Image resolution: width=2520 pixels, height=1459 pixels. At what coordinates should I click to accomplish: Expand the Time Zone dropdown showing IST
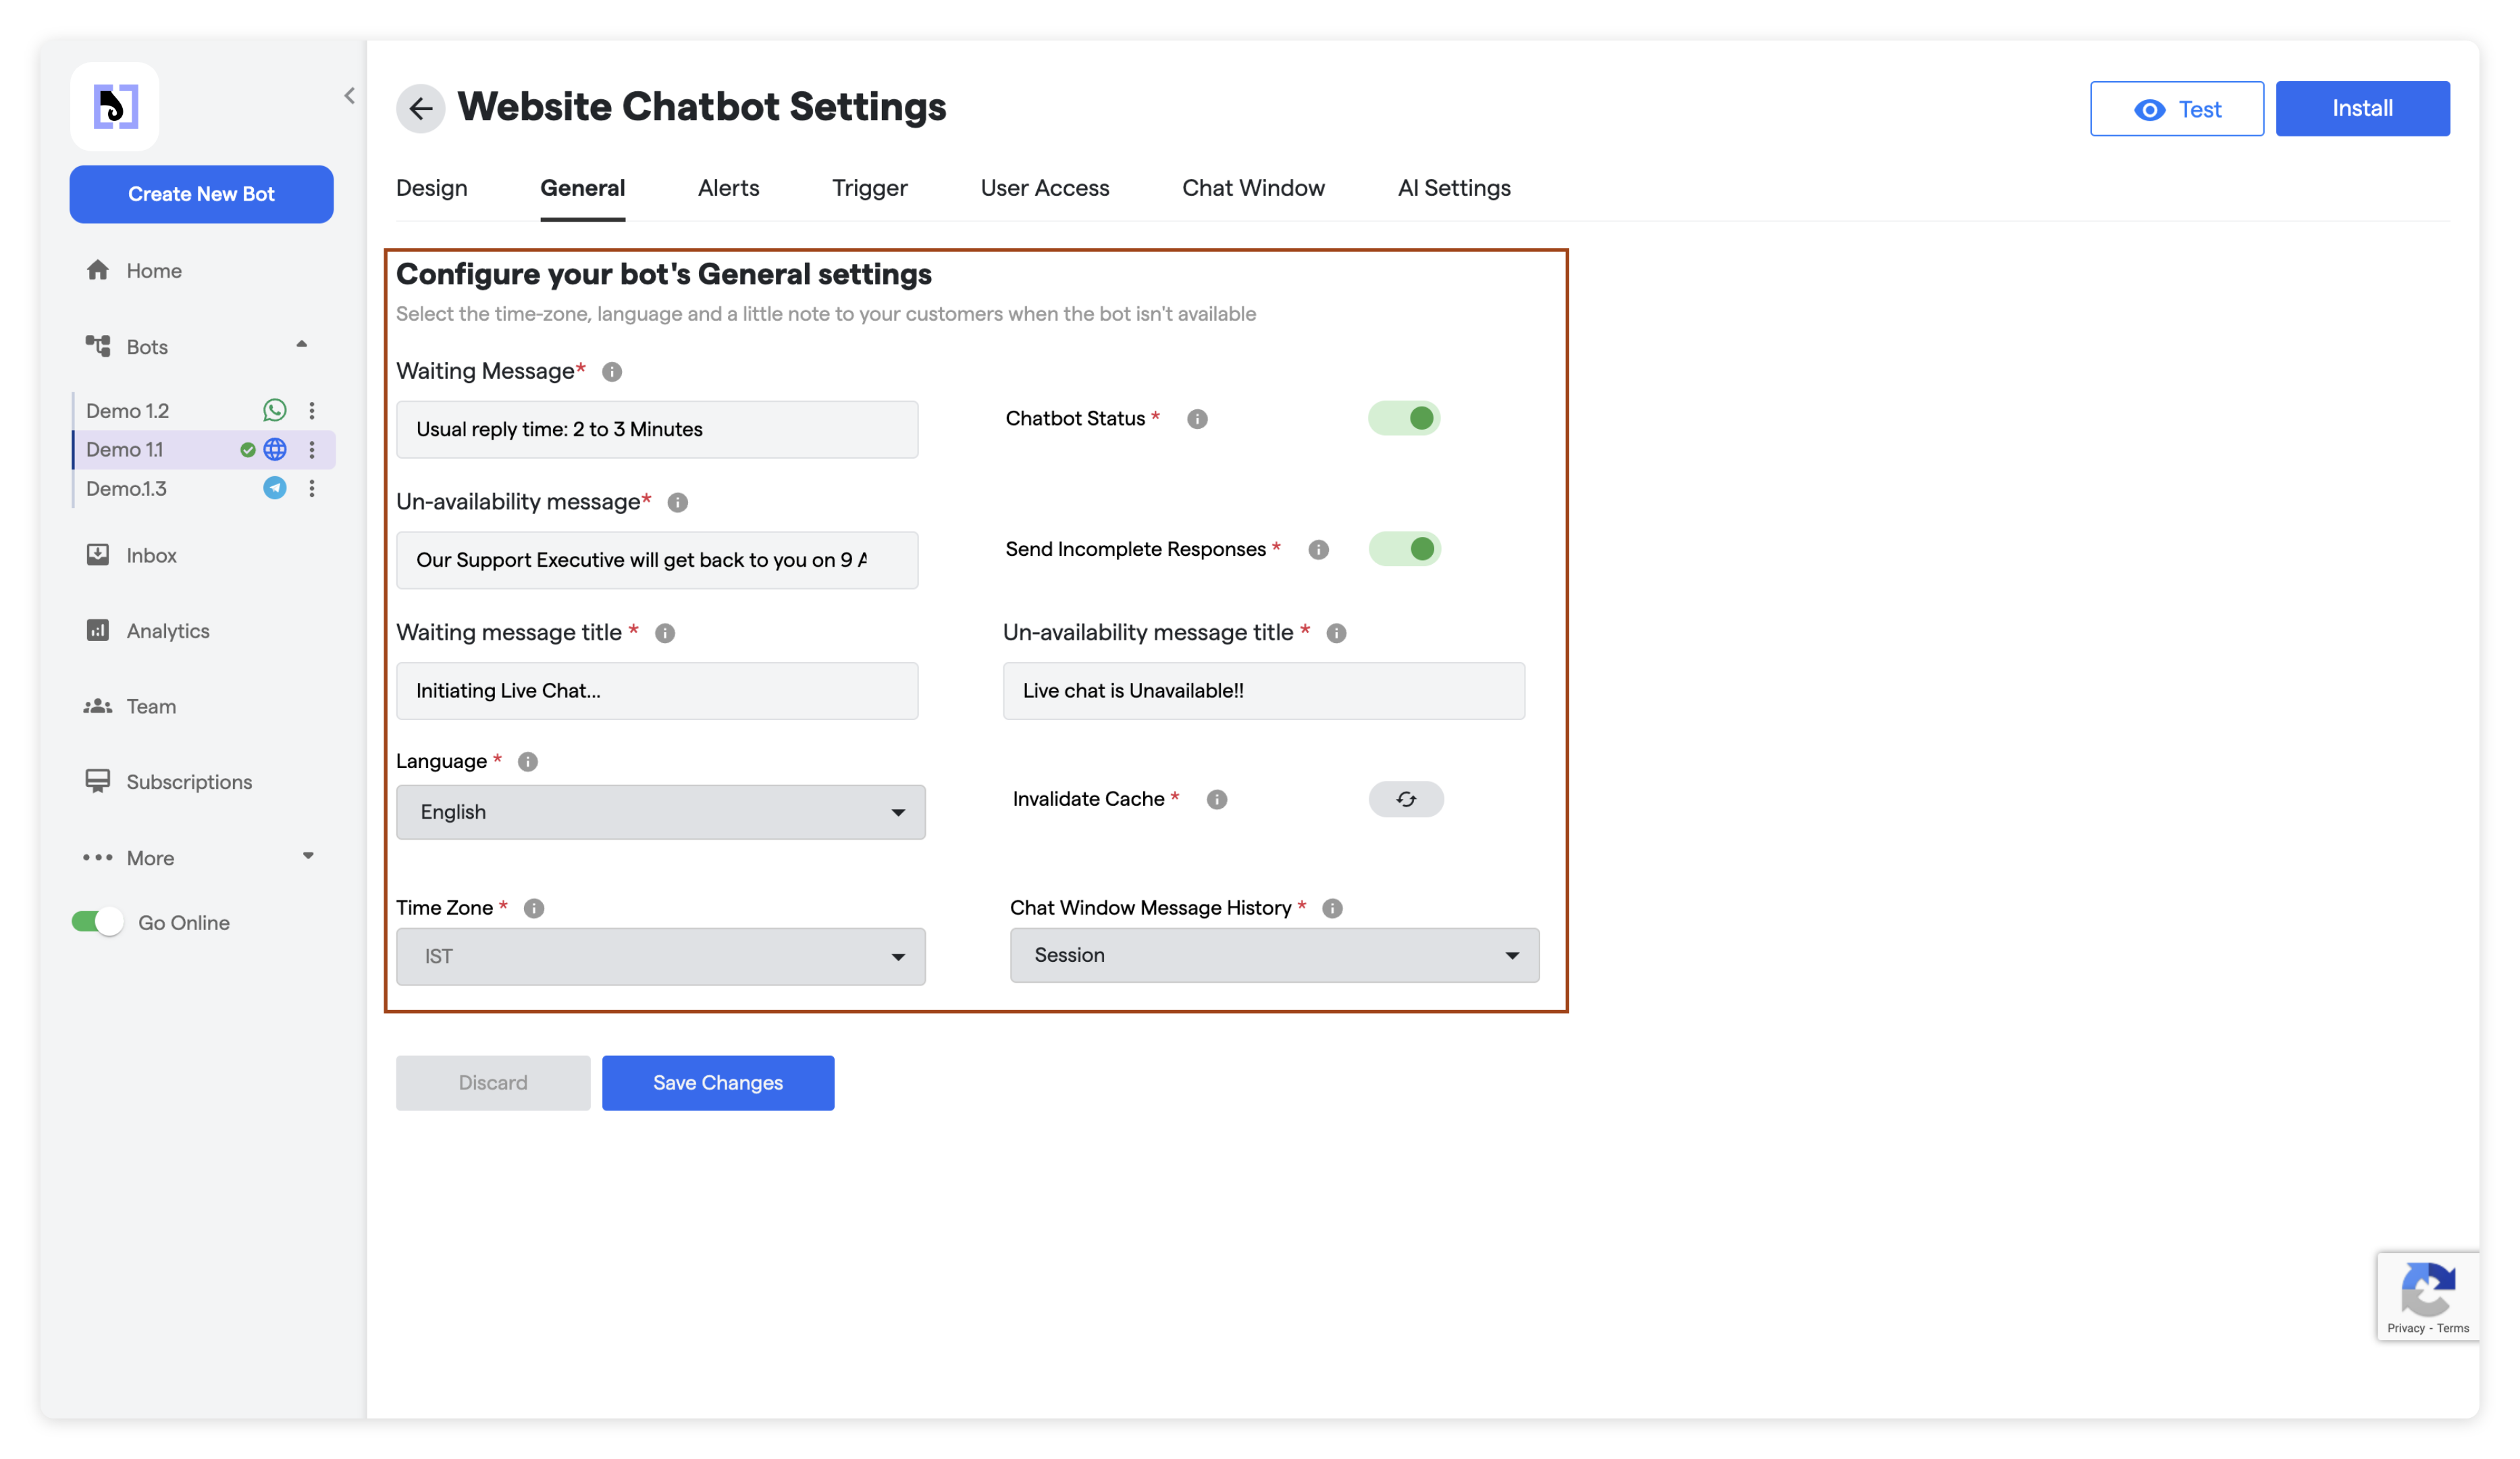click(x=660, y=956)
